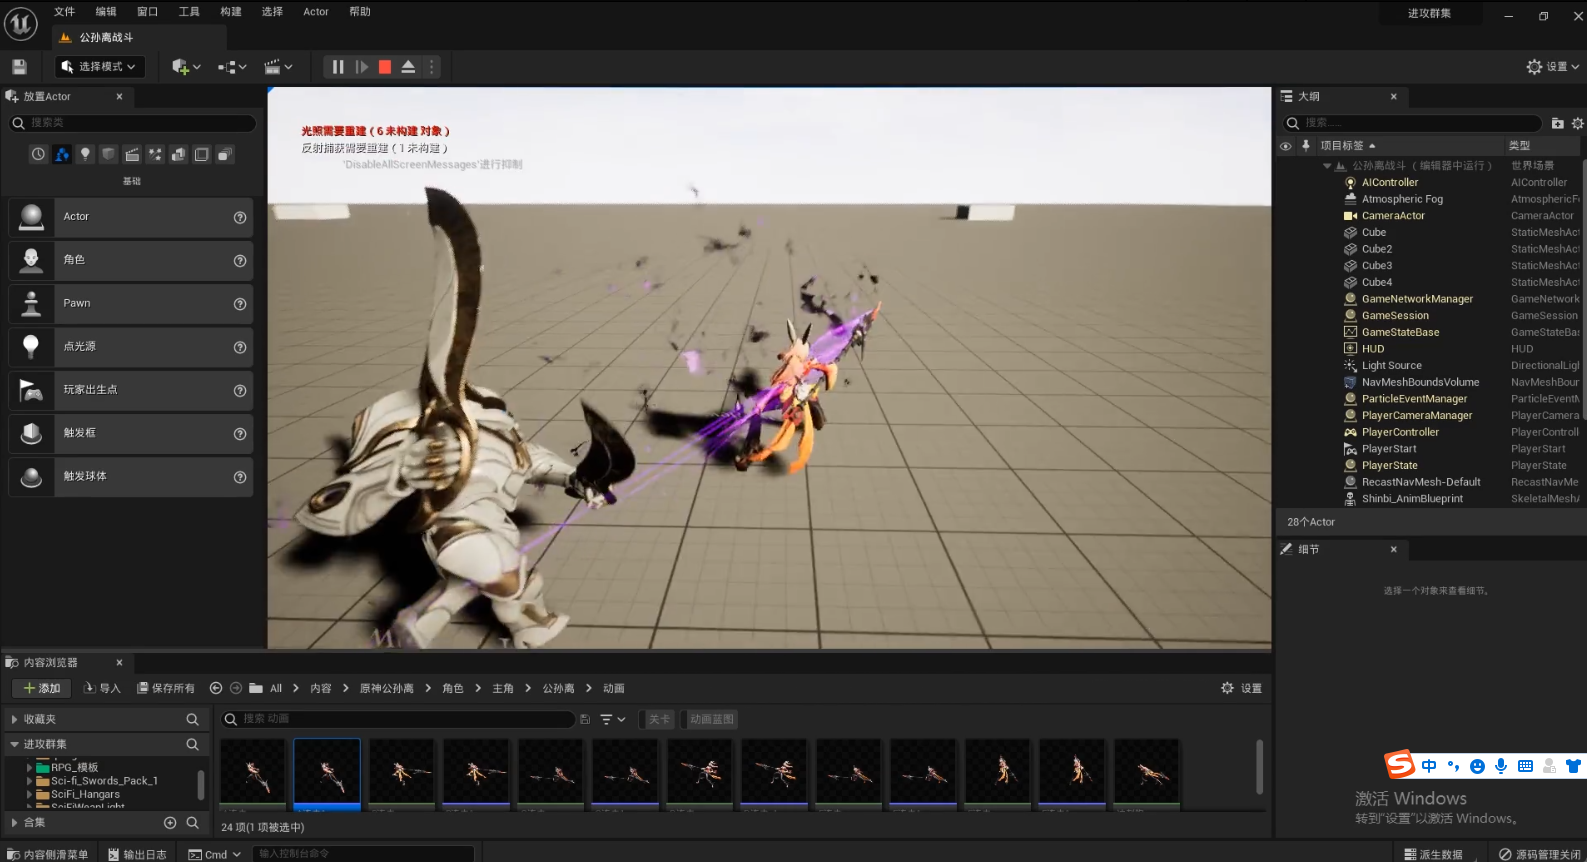Image resolution: width=1587 pixels, height=862 pixels.
Task: Open the 窗口 menu
Action: (x=148, y=12)
